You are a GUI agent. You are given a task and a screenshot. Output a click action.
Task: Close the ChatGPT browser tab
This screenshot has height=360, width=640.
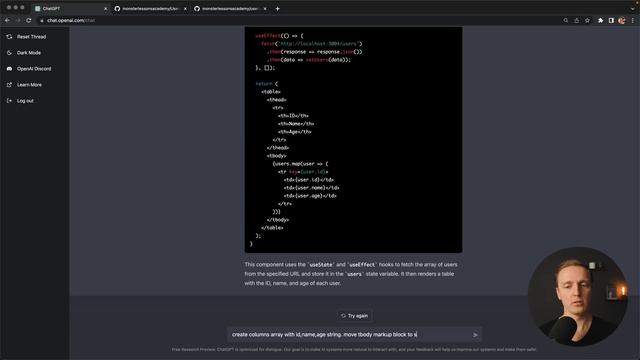105,9
